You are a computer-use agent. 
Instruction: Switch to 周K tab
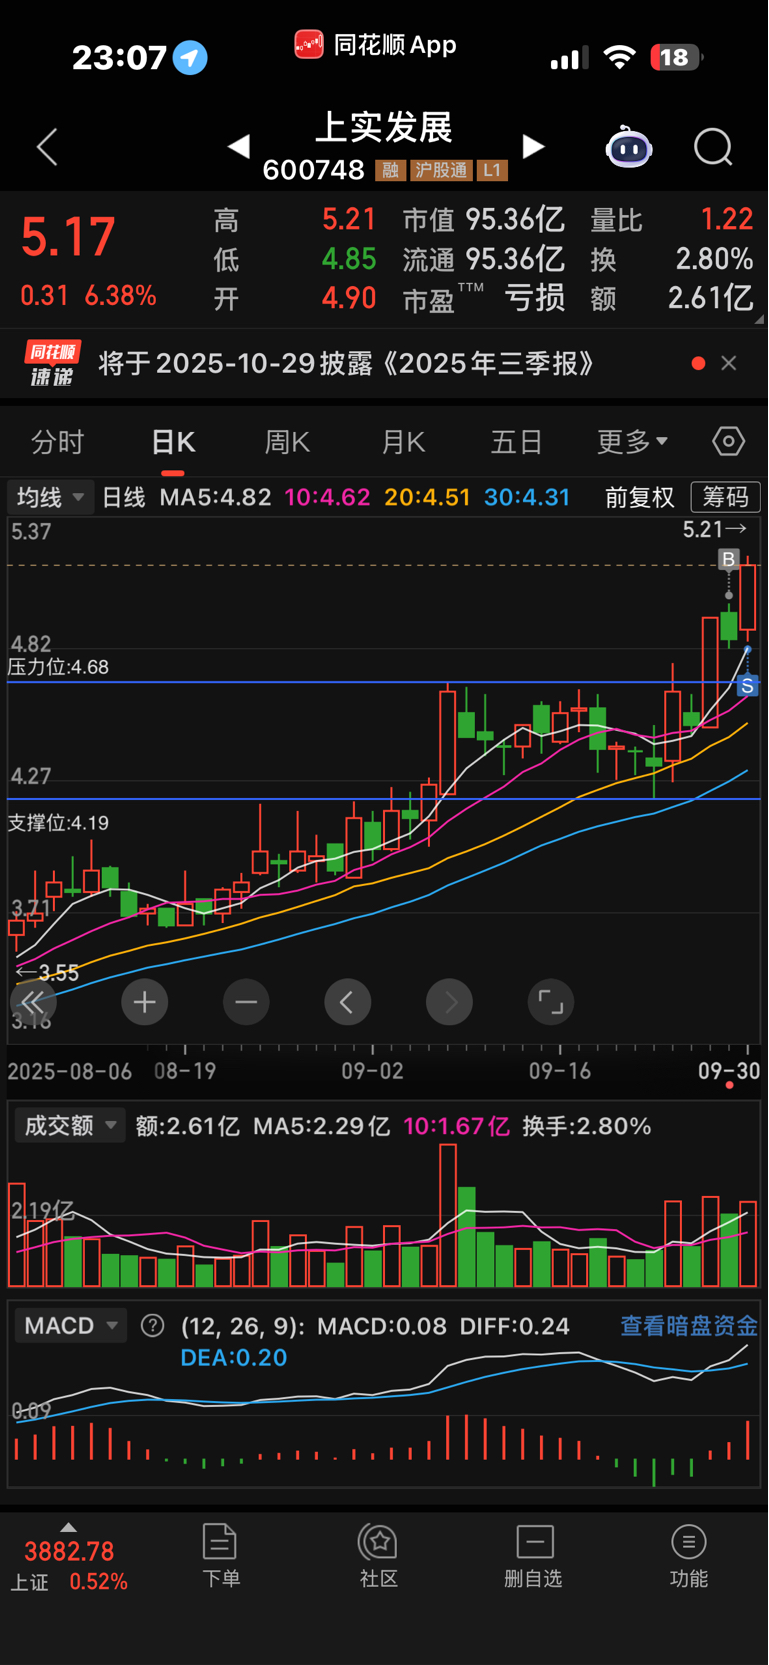pos(287,442)
